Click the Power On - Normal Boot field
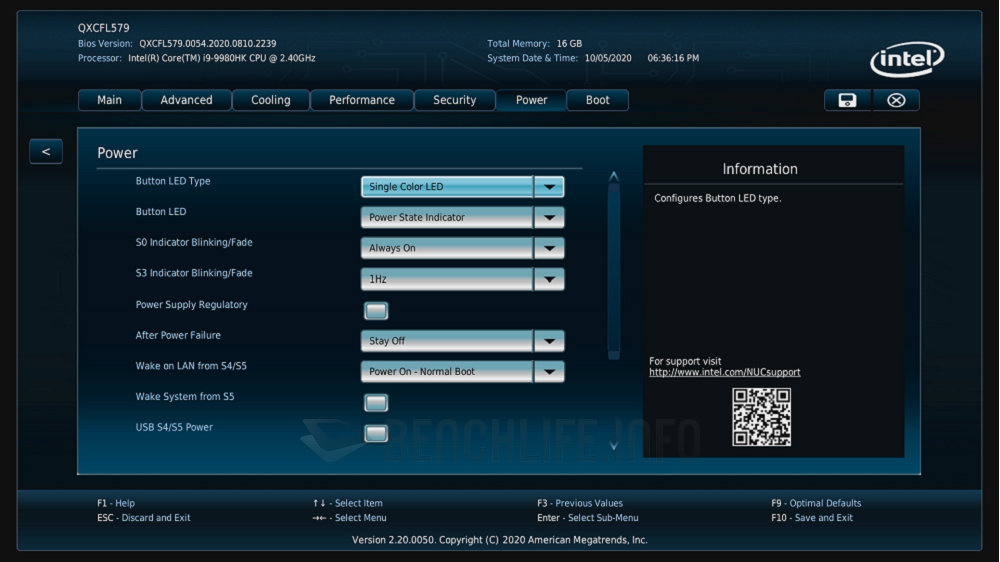The height and width of the screenshot is (562, 1000). pos(447,371)
